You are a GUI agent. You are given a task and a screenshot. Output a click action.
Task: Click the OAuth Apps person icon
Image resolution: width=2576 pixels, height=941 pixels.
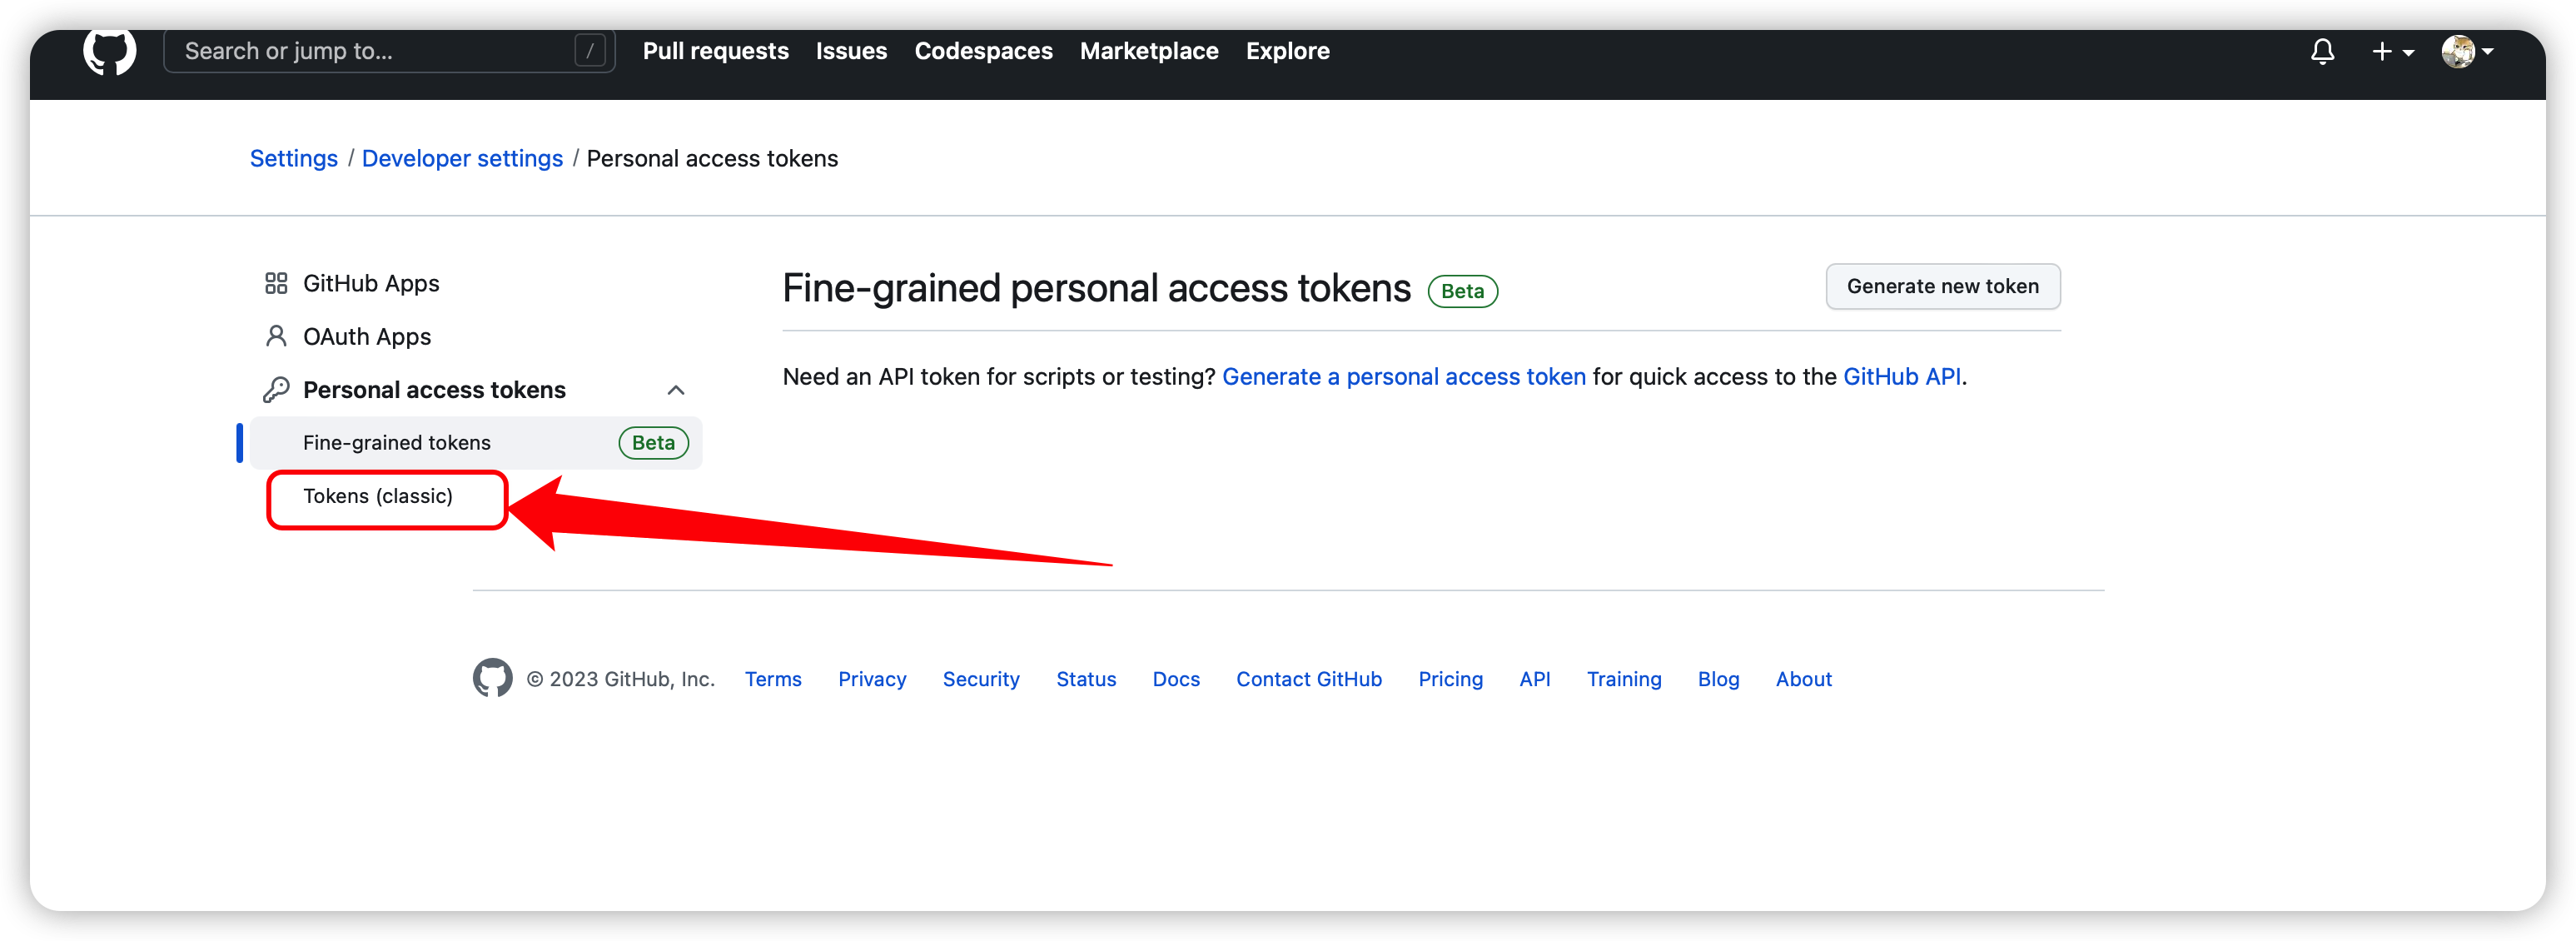click(276, 337)
